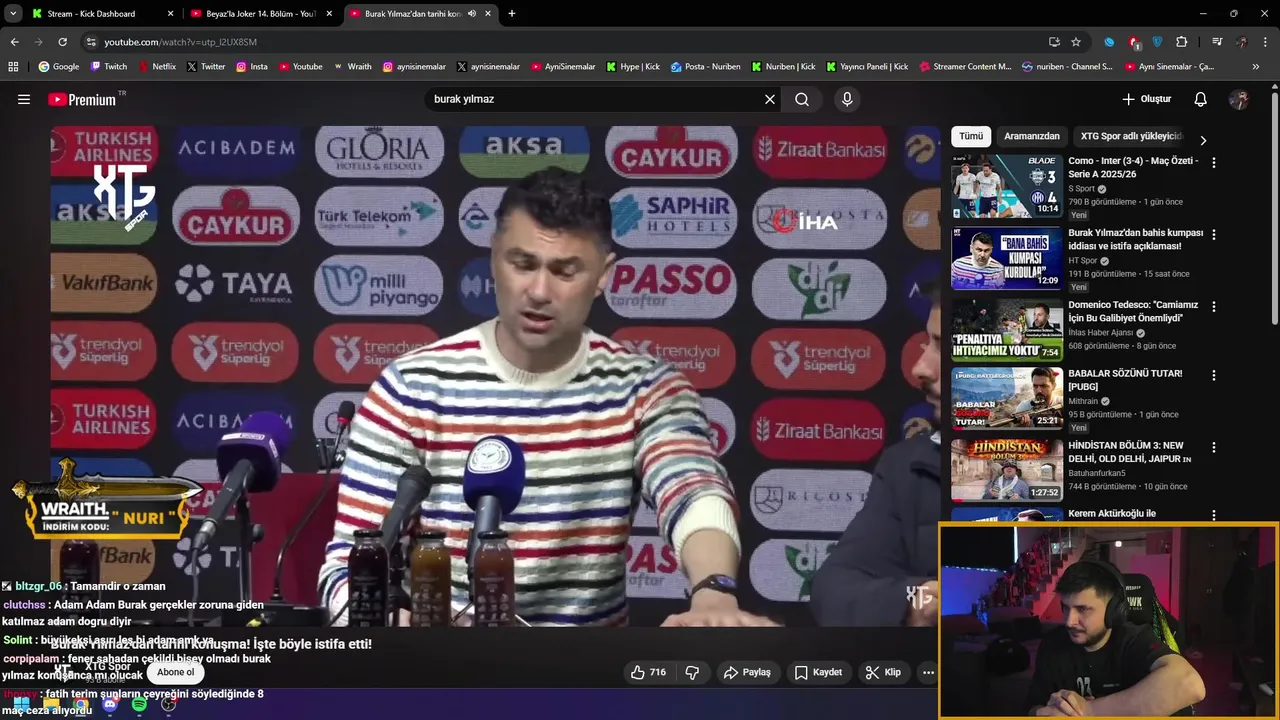Open the Google bookmark
Image resolution: width=1280 pixels, height=720 pixels.
click(x=59, y=67)
